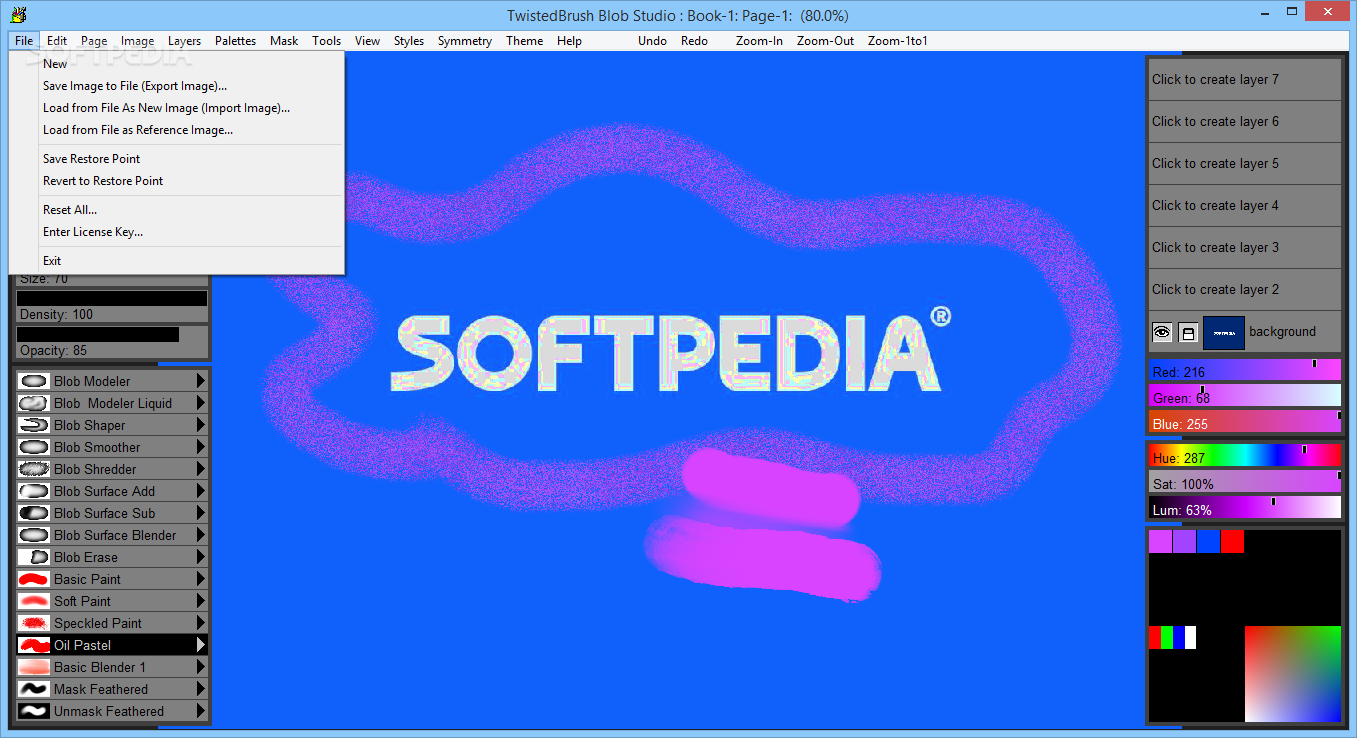Click the TwistedBrush app icon in title bar
This screenshot has height=738, width=1357.
(17, 14)
